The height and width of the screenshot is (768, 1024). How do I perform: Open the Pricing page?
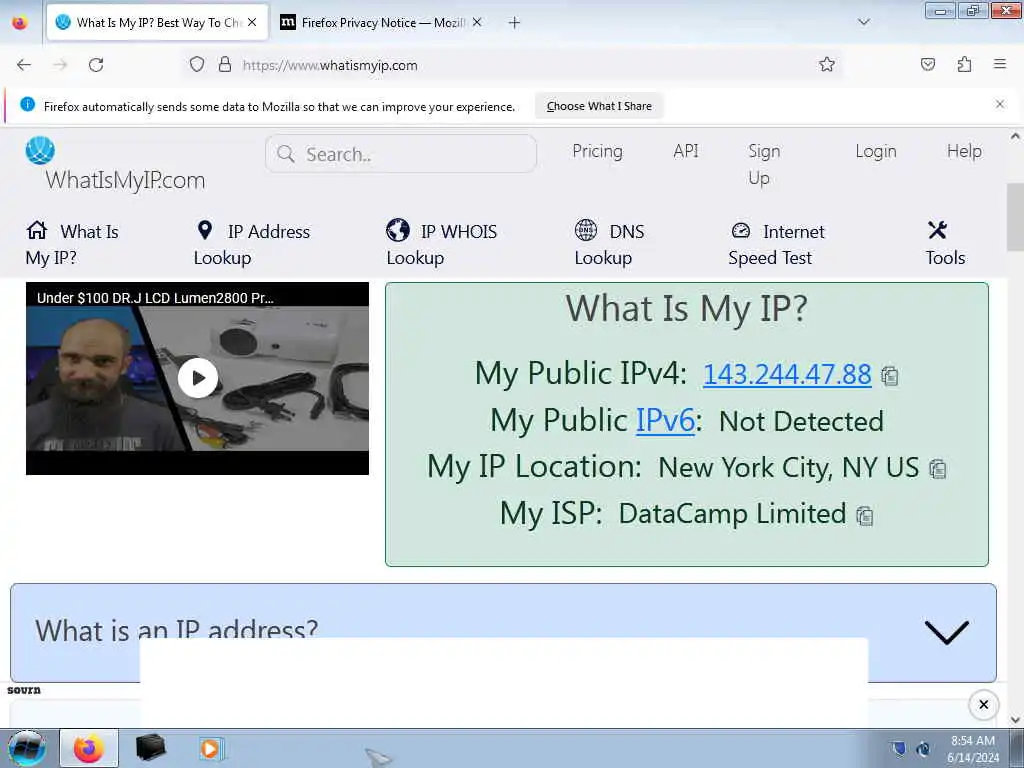pyautogui.click(x=598, y=151)
